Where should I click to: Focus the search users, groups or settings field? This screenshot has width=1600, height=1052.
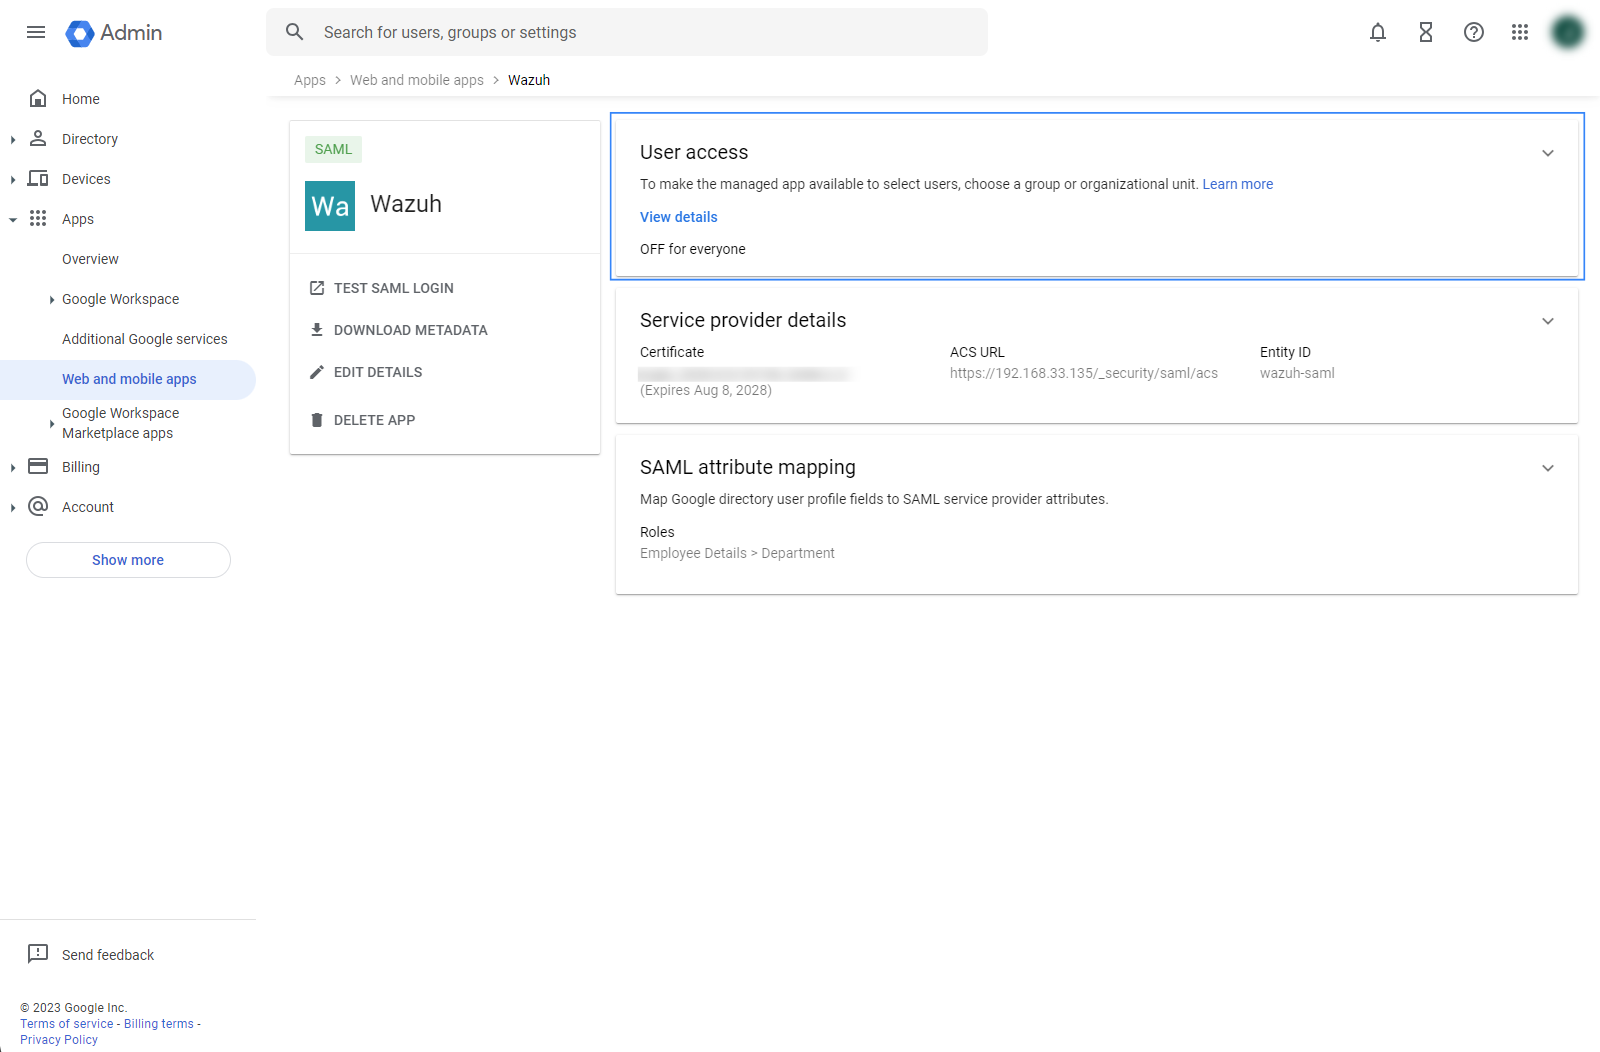coord(640,32)
